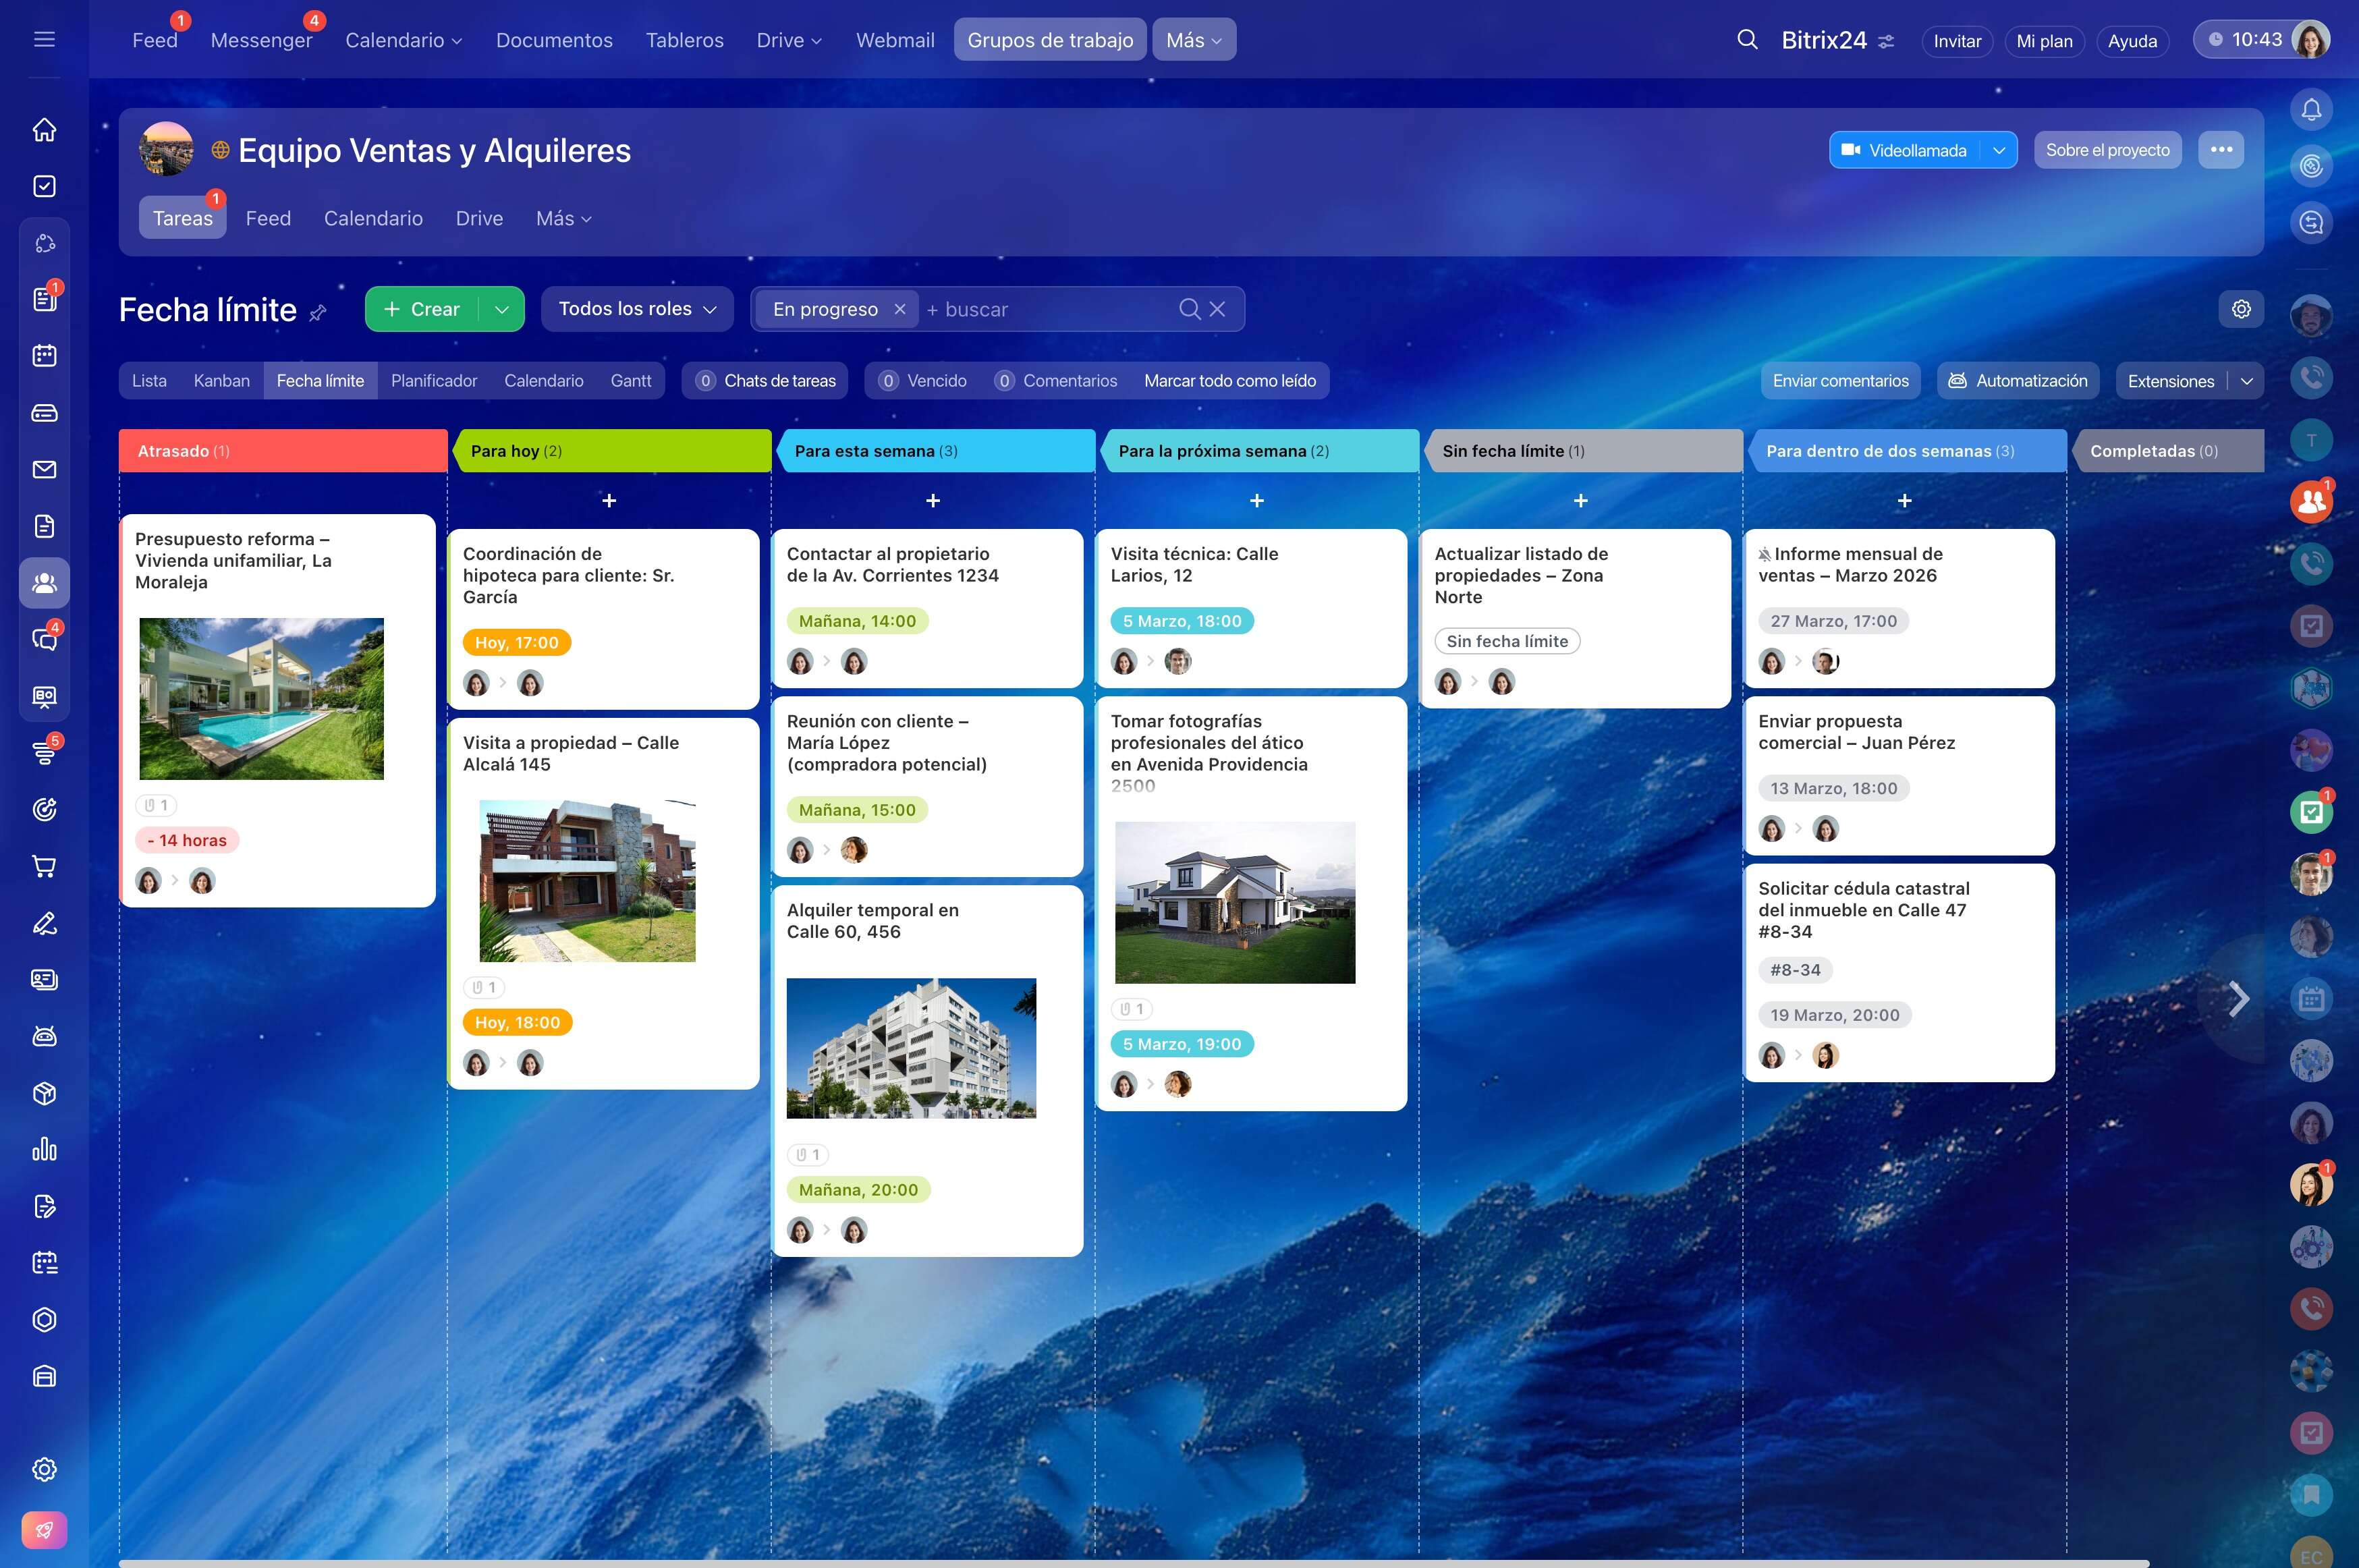Viewport: 2359px width, 1568px height.
Task: Open the search magnifier in top bar
Action: pos(1747,40)
